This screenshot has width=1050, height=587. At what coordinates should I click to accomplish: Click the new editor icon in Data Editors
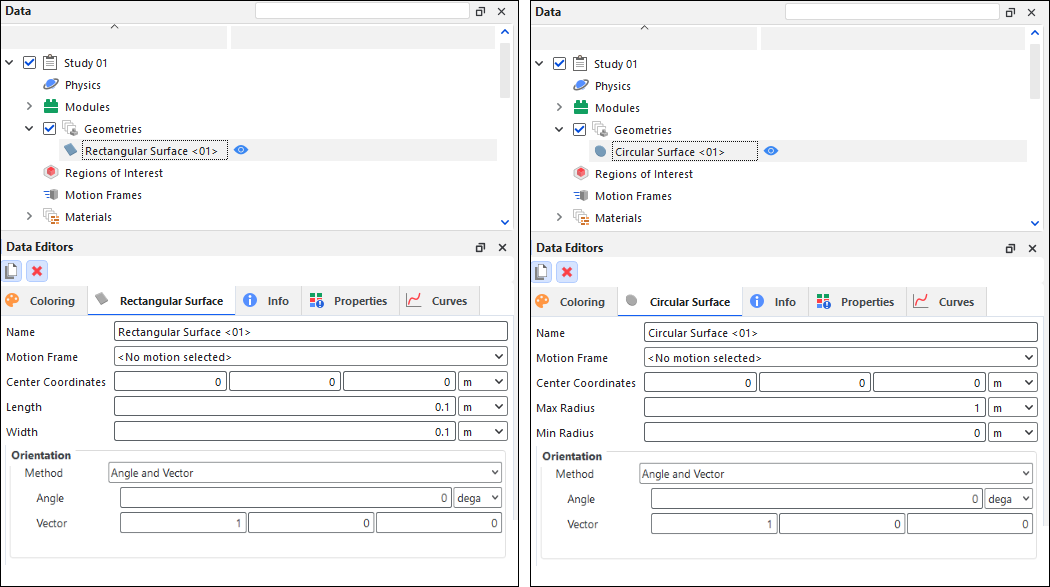point(12,271)
